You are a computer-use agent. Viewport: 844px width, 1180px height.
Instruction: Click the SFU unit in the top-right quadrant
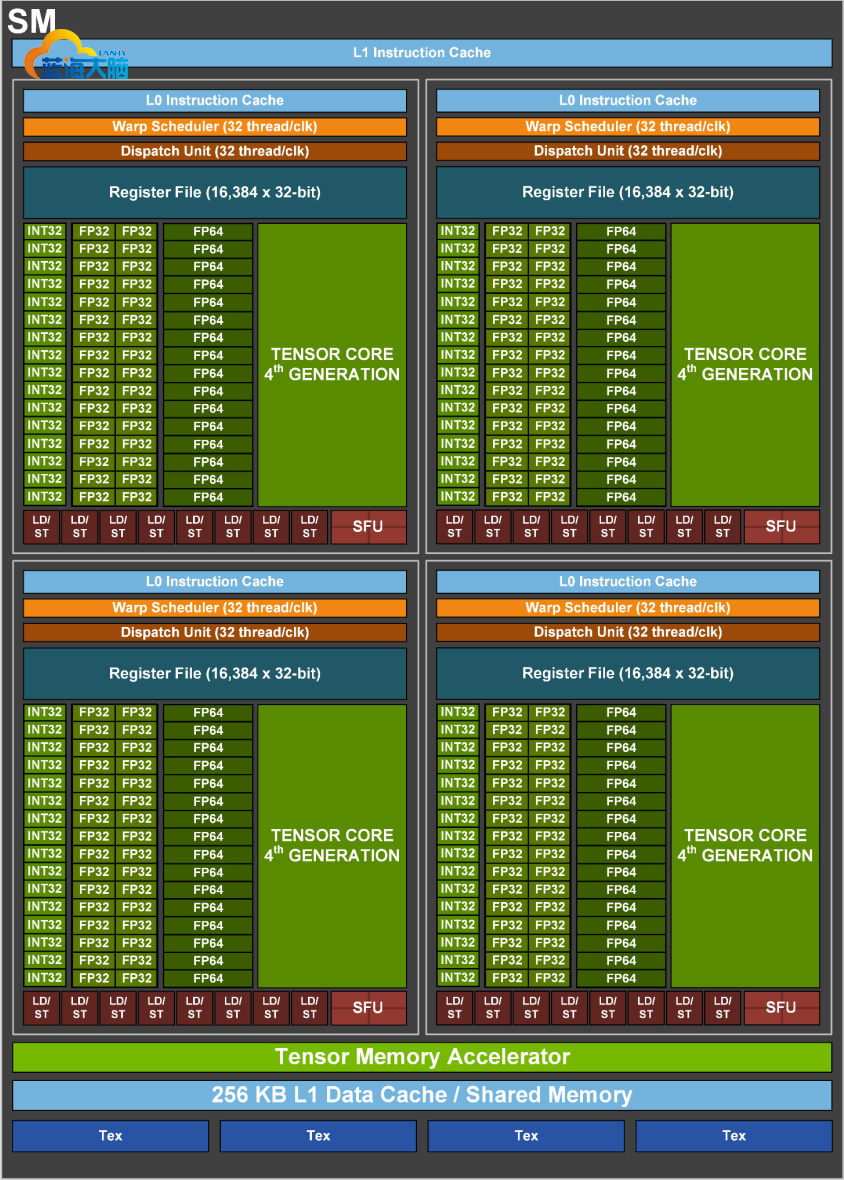pyautogui.click(x=782, y=526)
